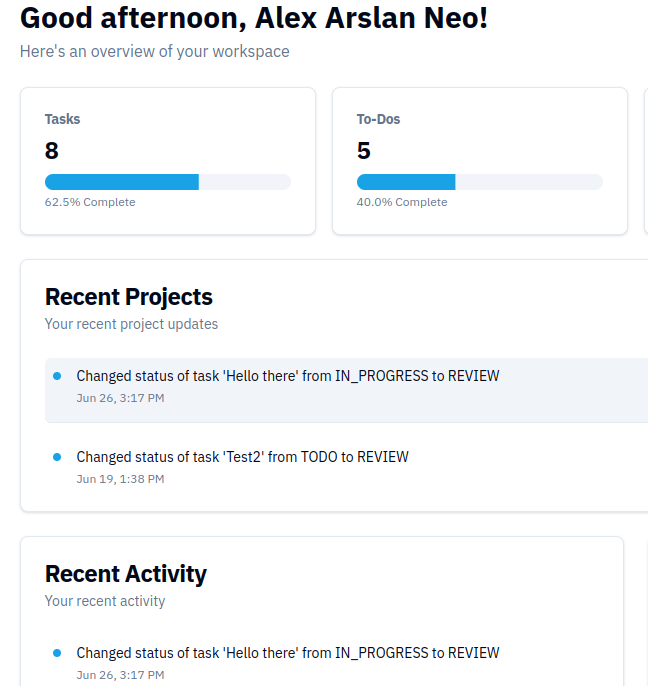This screenshot has width=648, height=686.
Task: Click the To-Dos progress bar
Action: (479, 182)
